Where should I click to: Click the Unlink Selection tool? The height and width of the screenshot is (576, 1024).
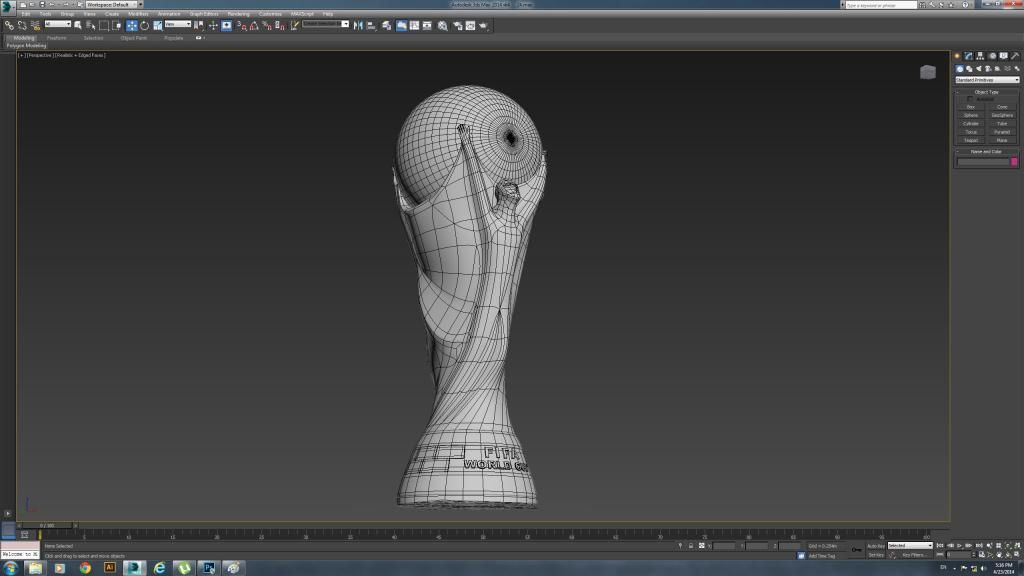click(22, 25)
